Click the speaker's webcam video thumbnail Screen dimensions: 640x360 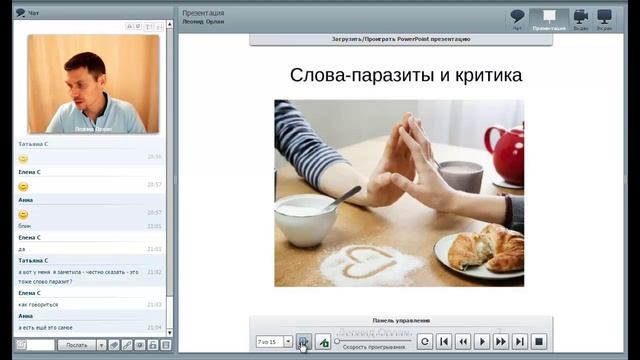point(93,84)
